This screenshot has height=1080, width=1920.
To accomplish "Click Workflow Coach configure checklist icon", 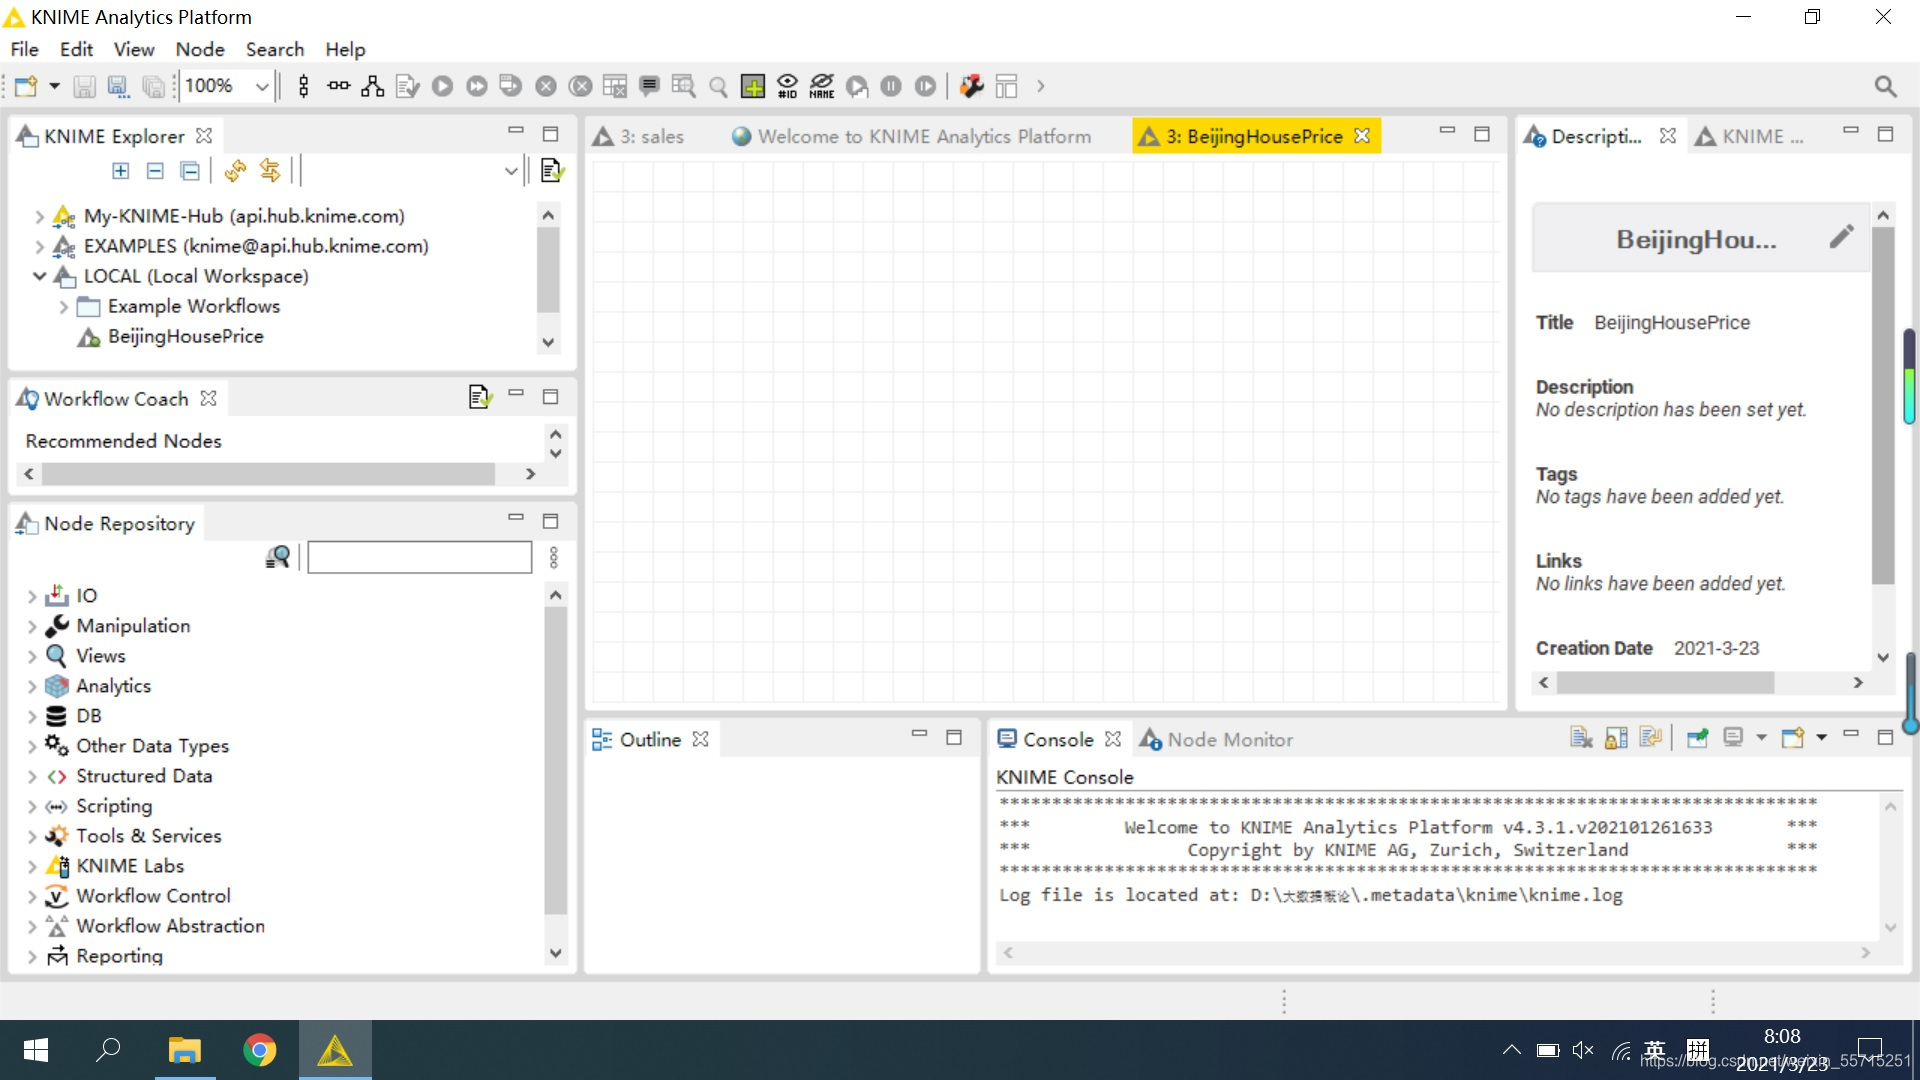I will (x=480, y=397).
